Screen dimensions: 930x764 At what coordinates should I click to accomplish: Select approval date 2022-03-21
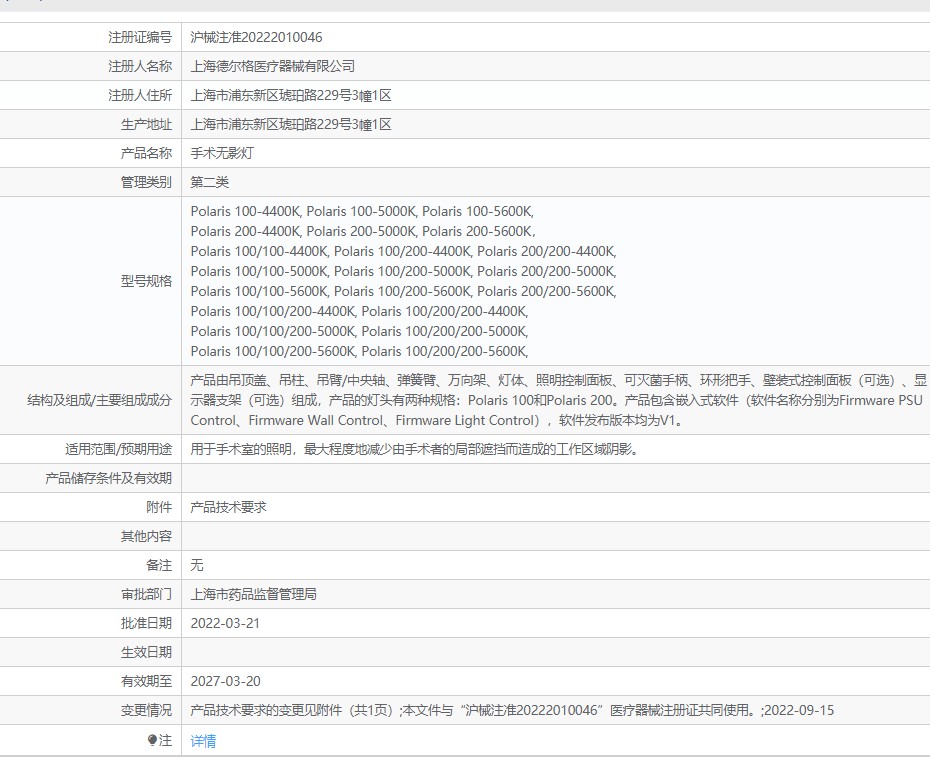[225, 623]
